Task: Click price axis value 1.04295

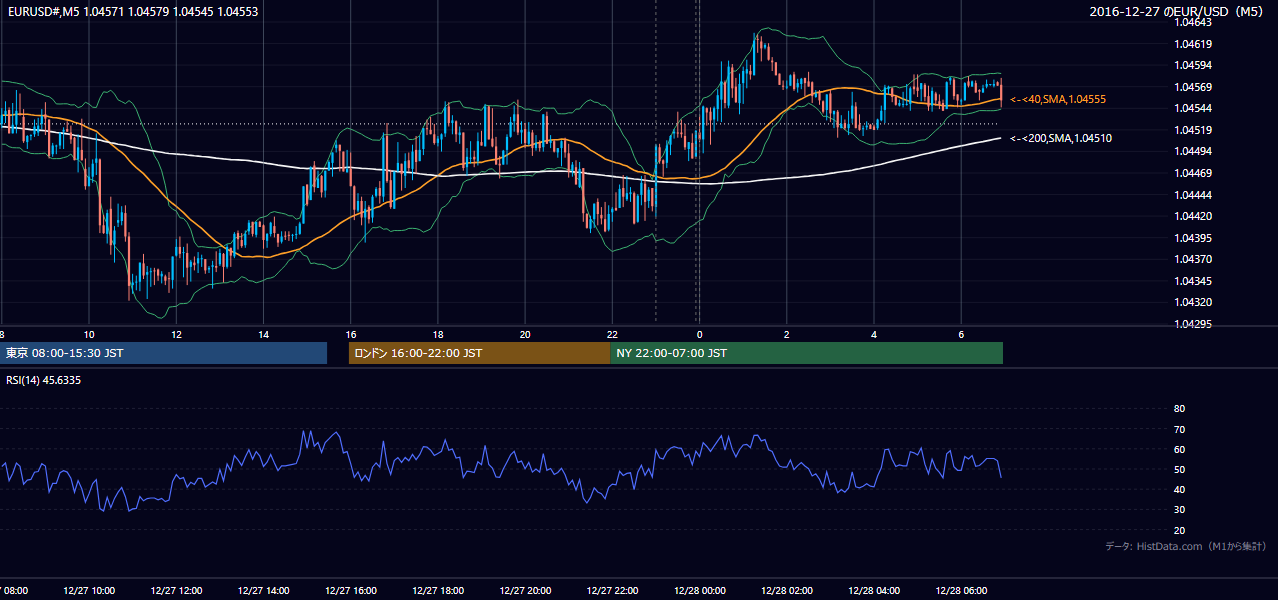Action: (1194, 323)
